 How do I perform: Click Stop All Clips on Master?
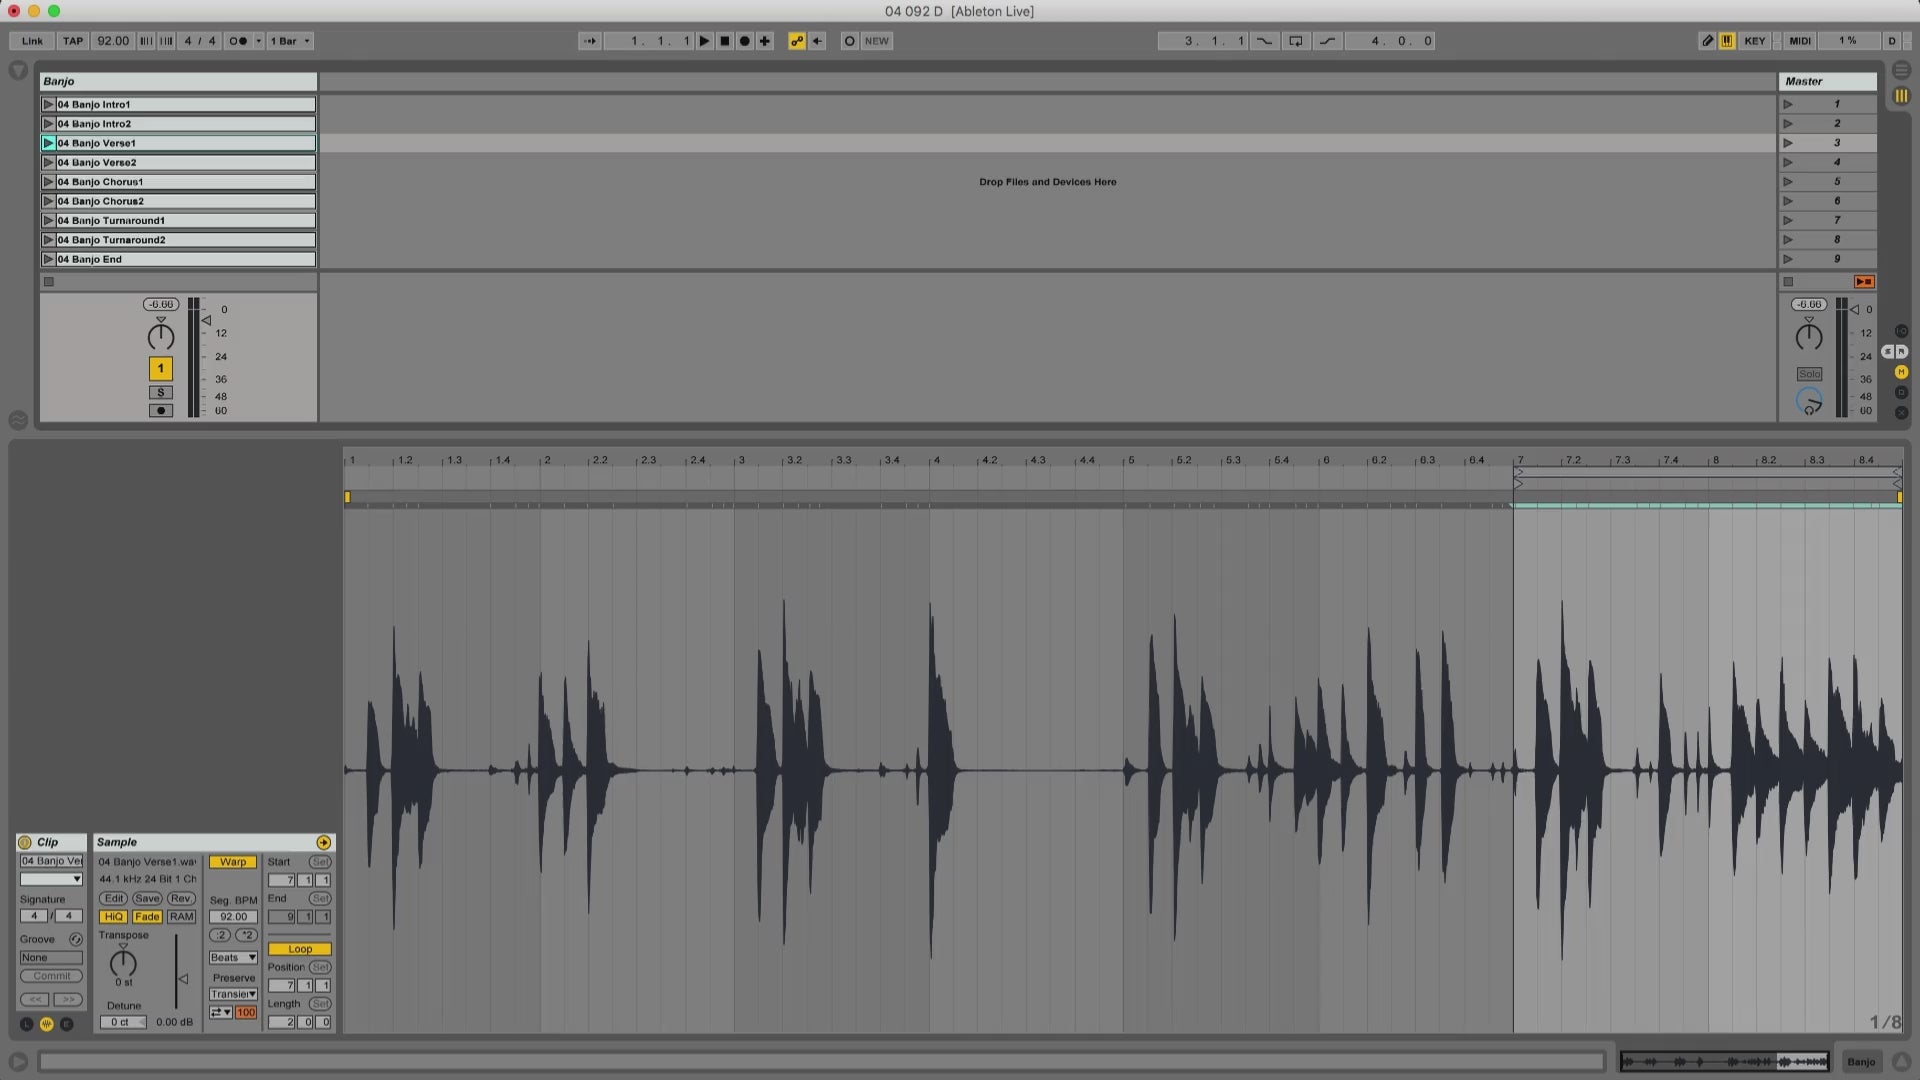(x=1789, y=282)
